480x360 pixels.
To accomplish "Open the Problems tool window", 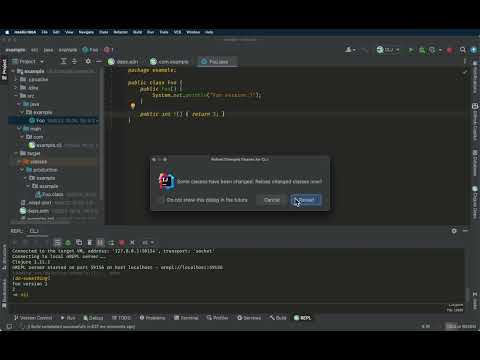I will 152,318.
